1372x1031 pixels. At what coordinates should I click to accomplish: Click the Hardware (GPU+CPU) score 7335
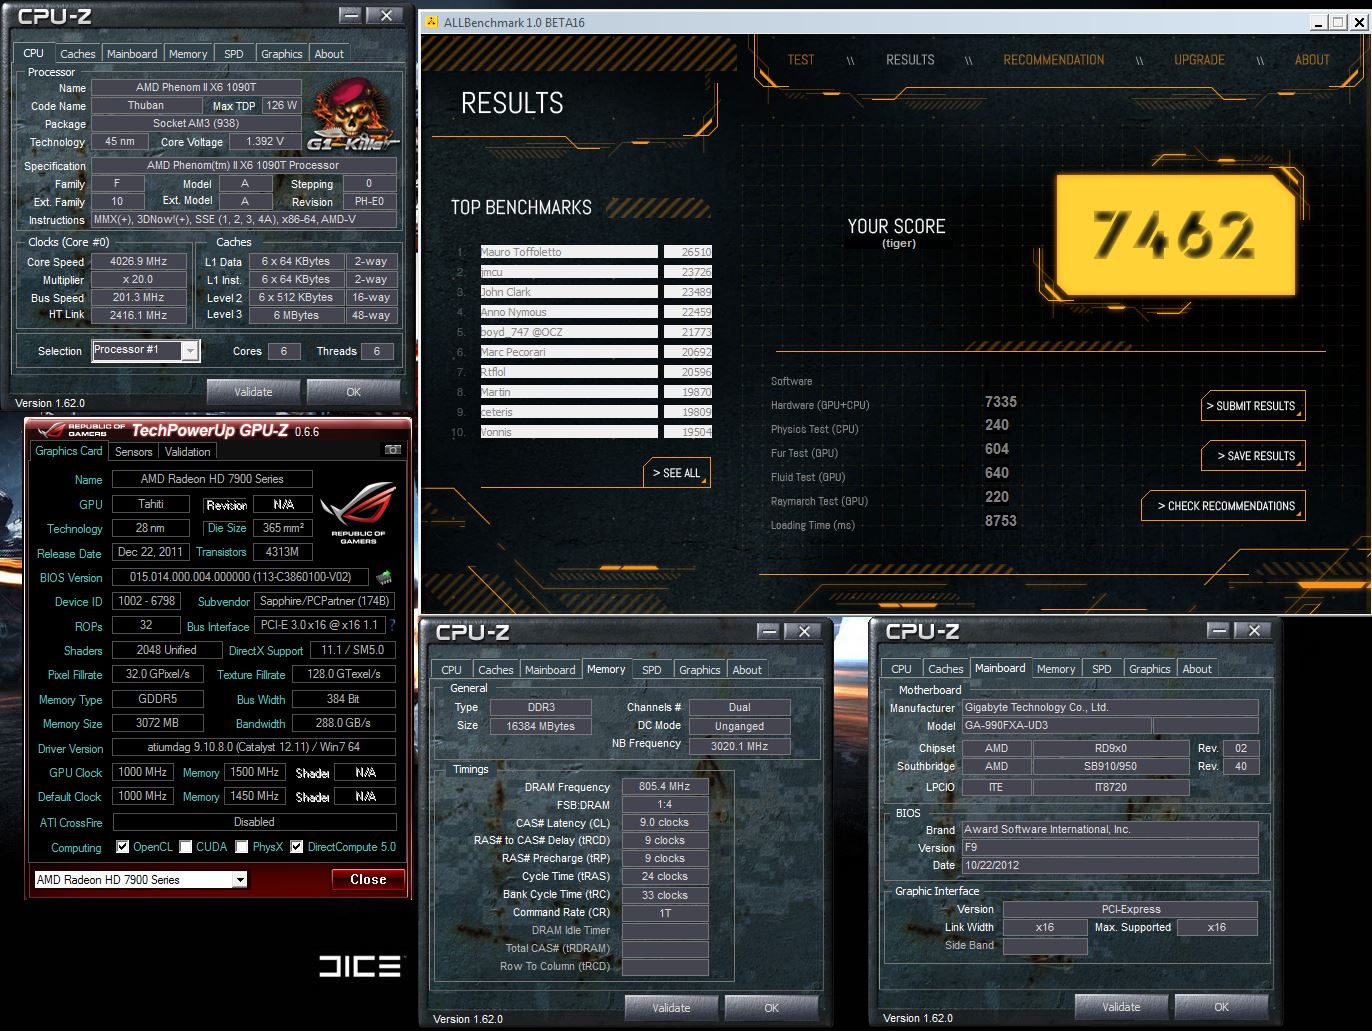1000,402
